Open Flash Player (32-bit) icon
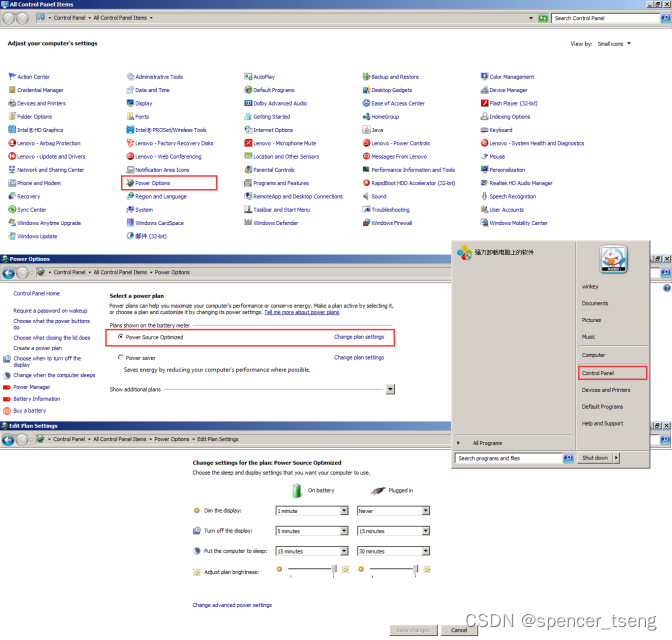This screenshot has height=640, width=672. 484,103
